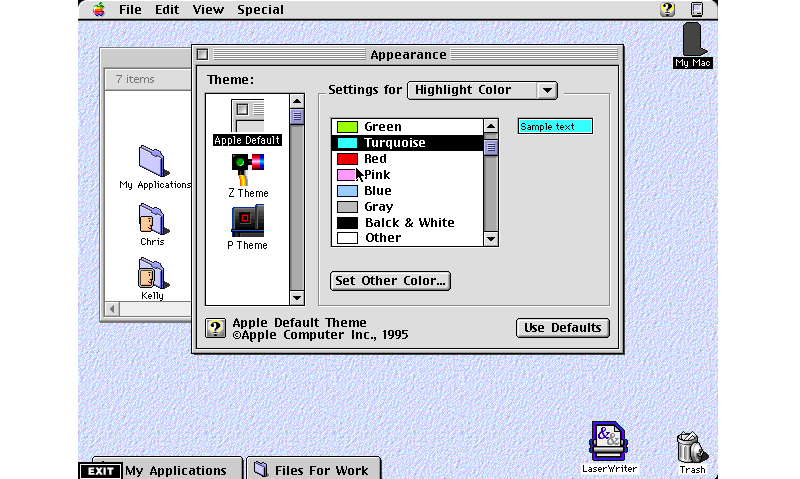Choose the Other highlight color option
This screenshot has width=800, height=479.
click(x=407, y=238)
